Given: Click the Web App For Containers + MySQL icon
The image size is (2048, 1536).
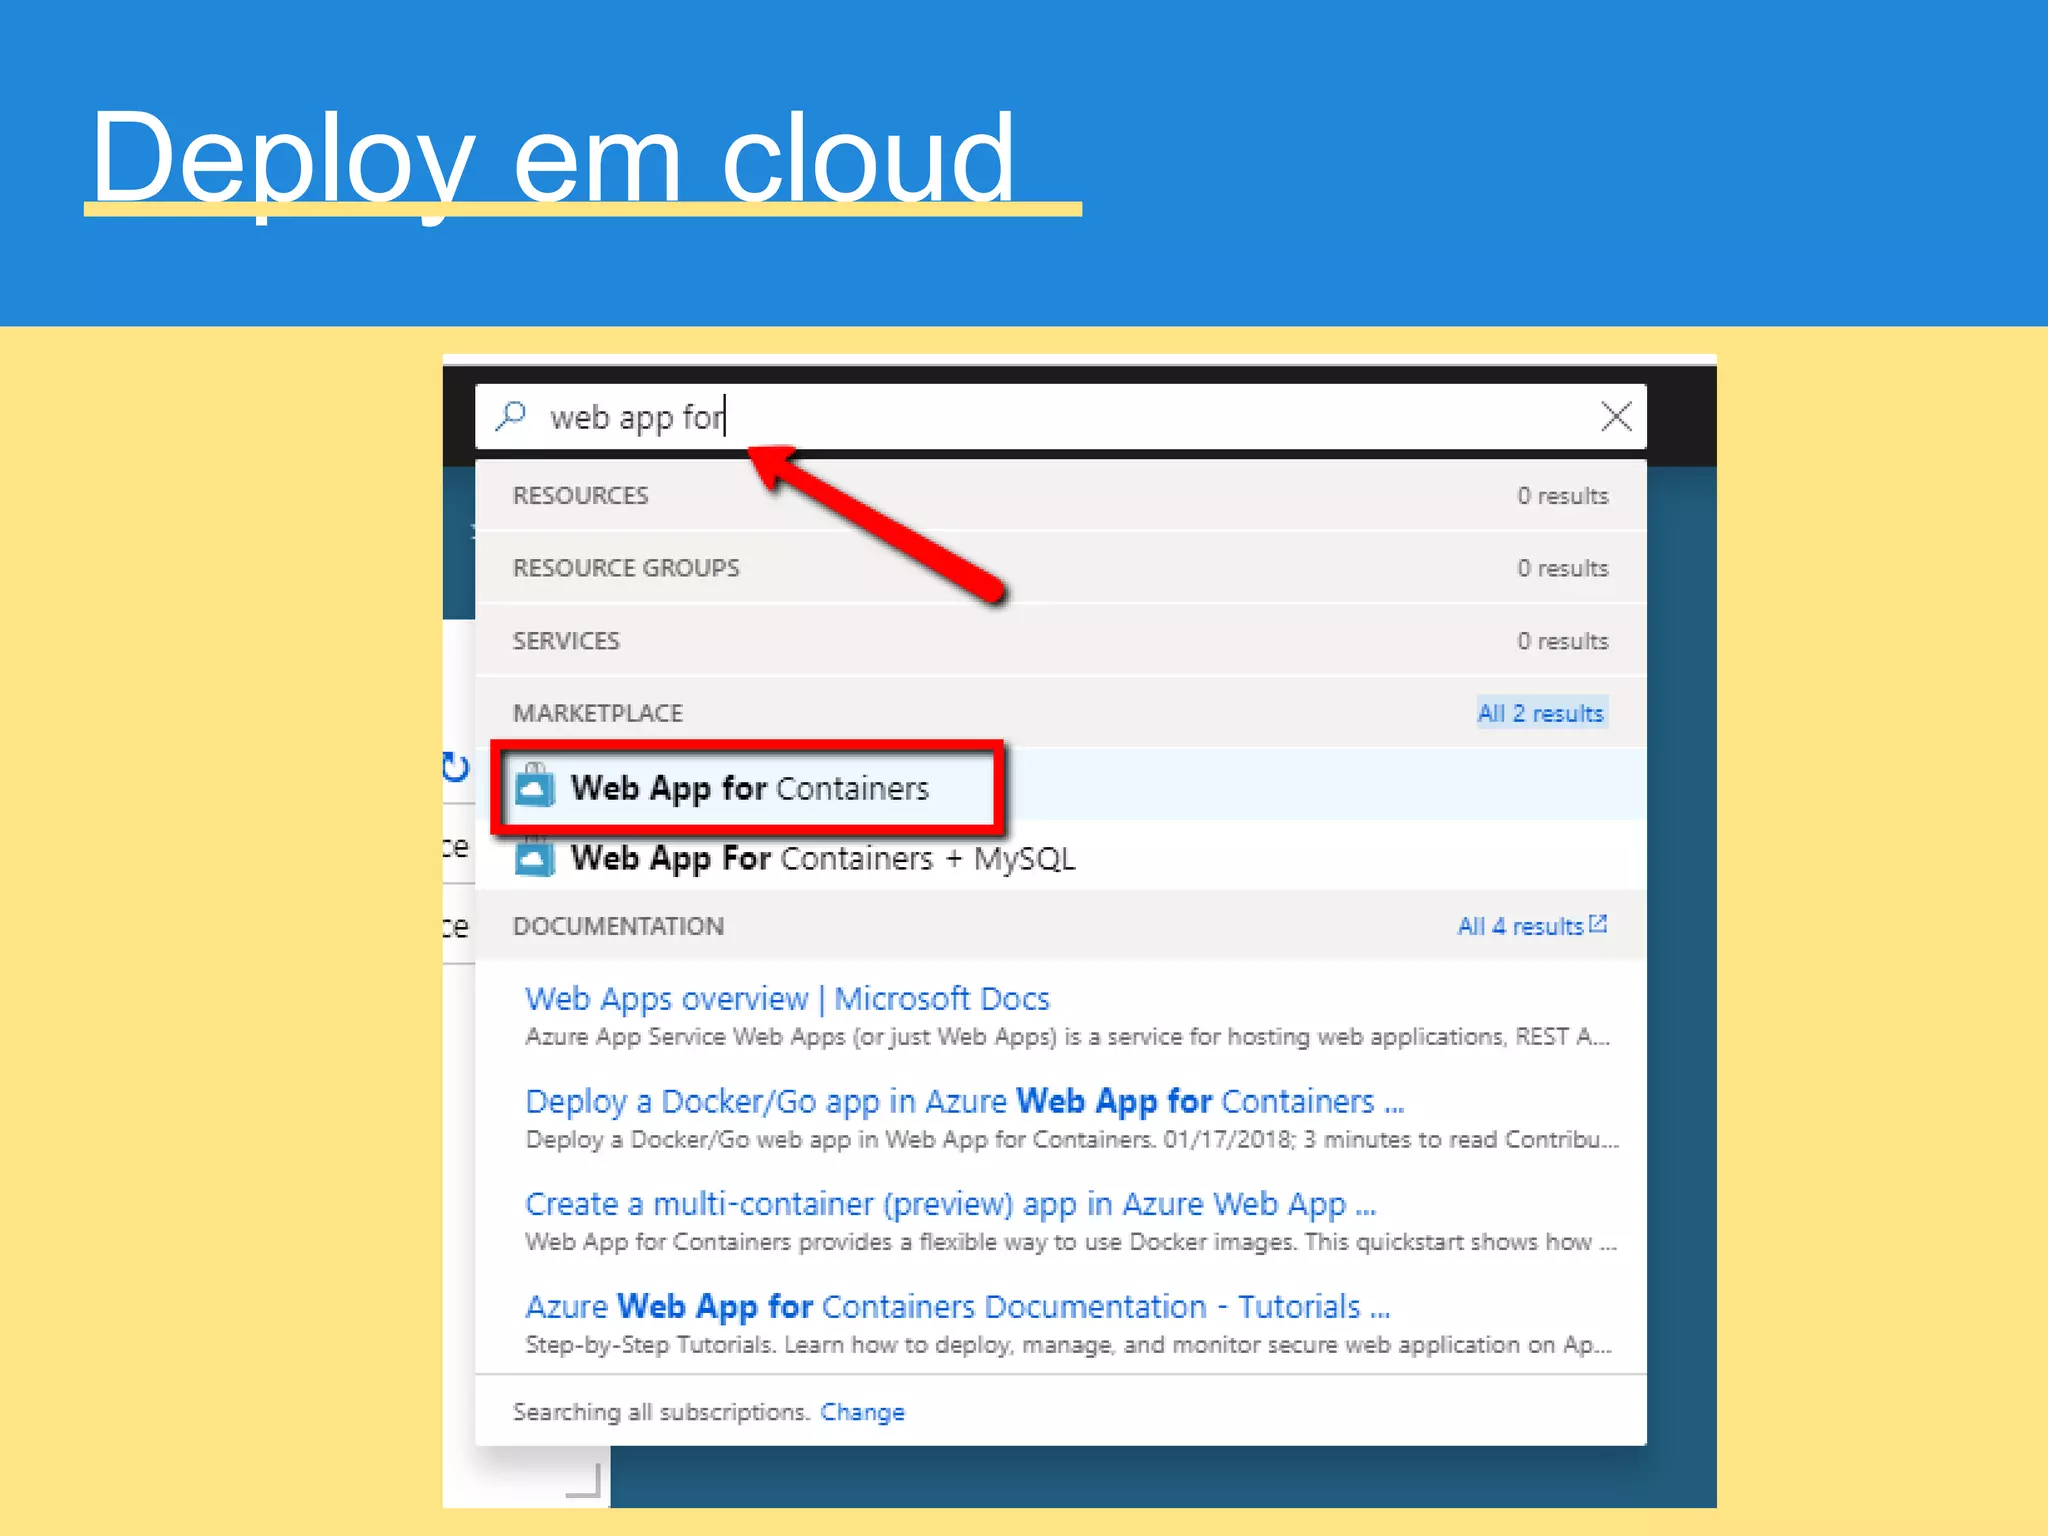Looking at the screenshot, I should 534,857.
